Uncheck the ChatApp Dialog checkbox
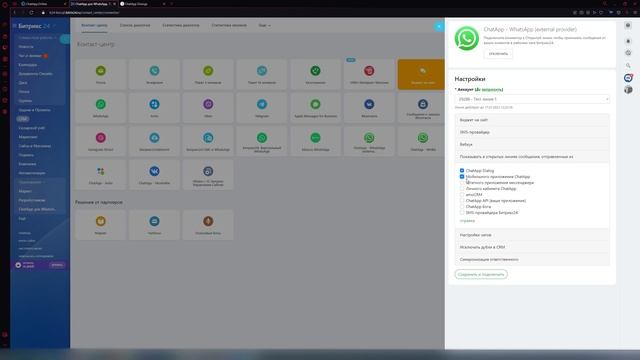Viewport: 640px width, 360px height. pos(462,171)
